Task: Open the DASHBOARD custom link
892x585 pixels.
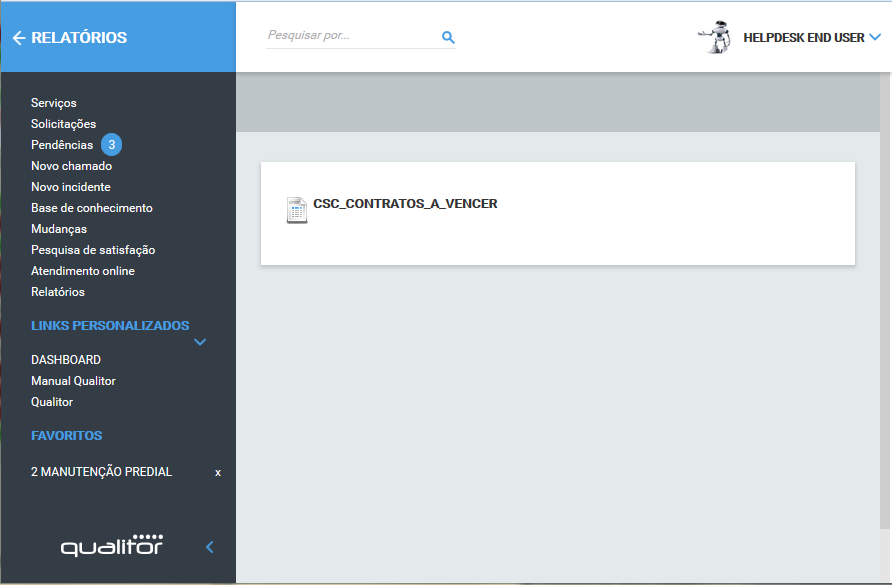Action: (66, 360)
